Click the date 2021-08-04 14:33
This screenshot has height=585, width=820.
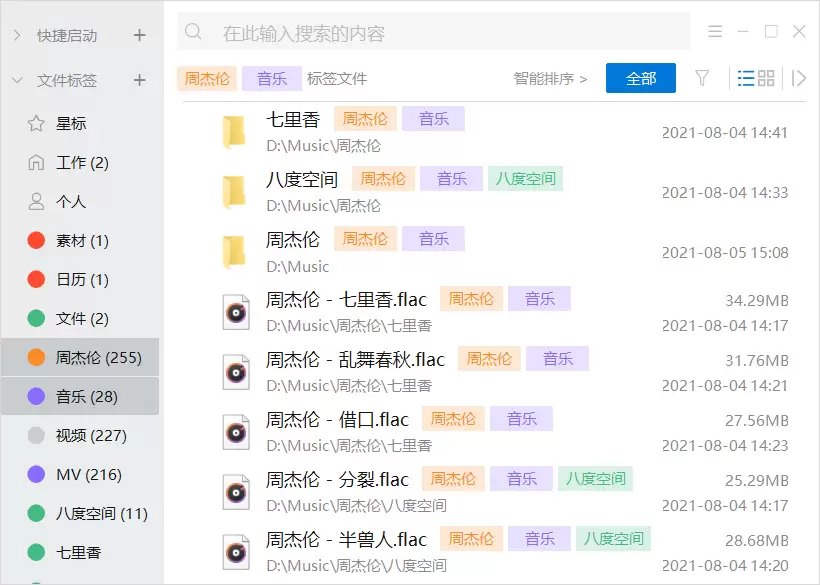[x=725, y=193]
